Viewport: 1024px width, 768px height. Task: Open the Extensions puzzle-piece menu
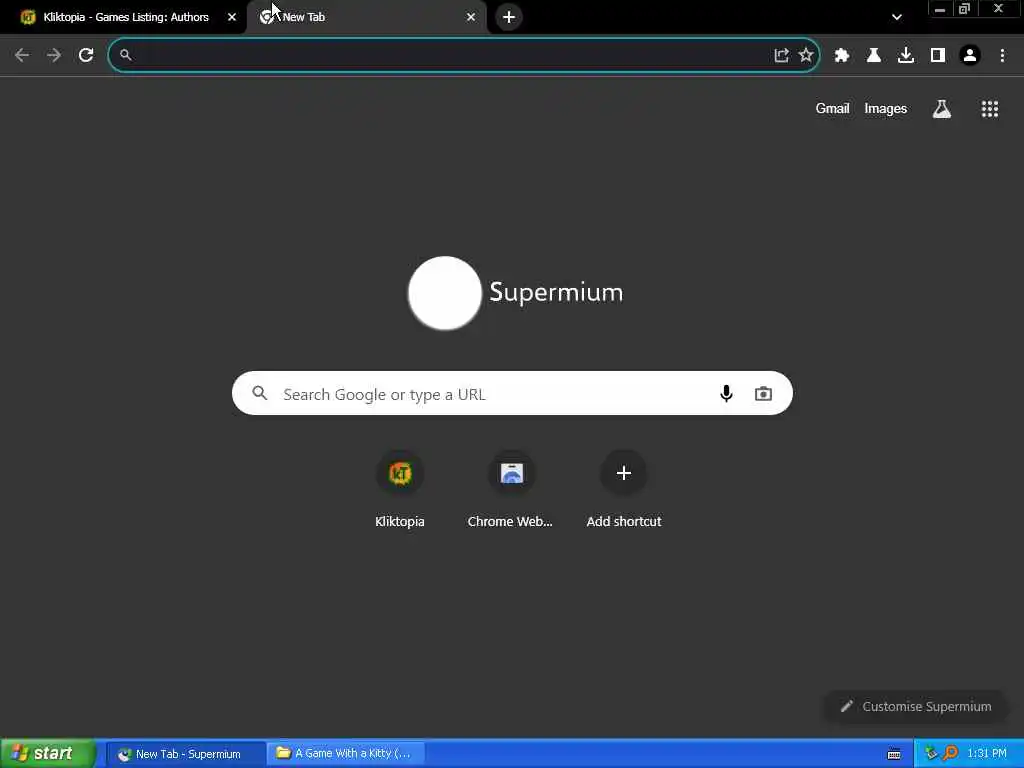pos(842,56)
